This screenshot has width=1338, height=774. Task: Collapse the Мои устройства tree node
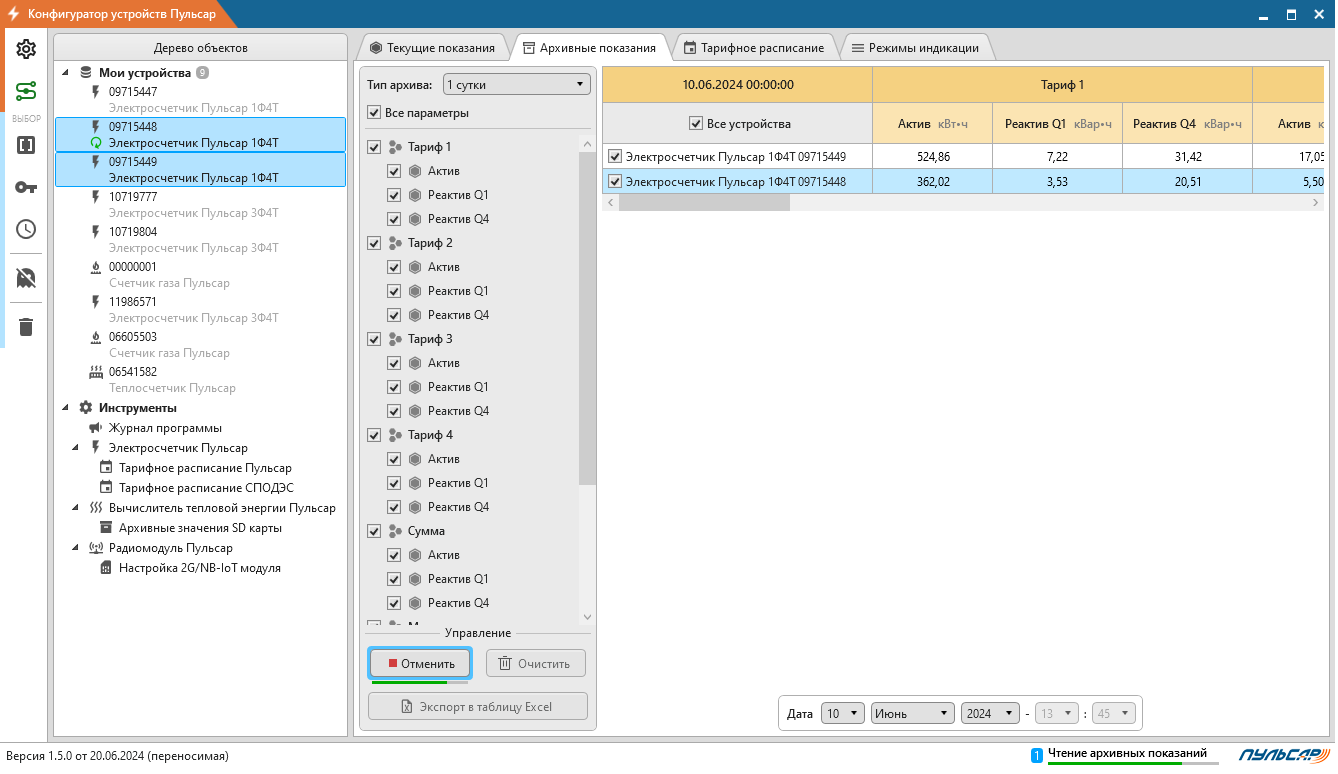(66, 73)
